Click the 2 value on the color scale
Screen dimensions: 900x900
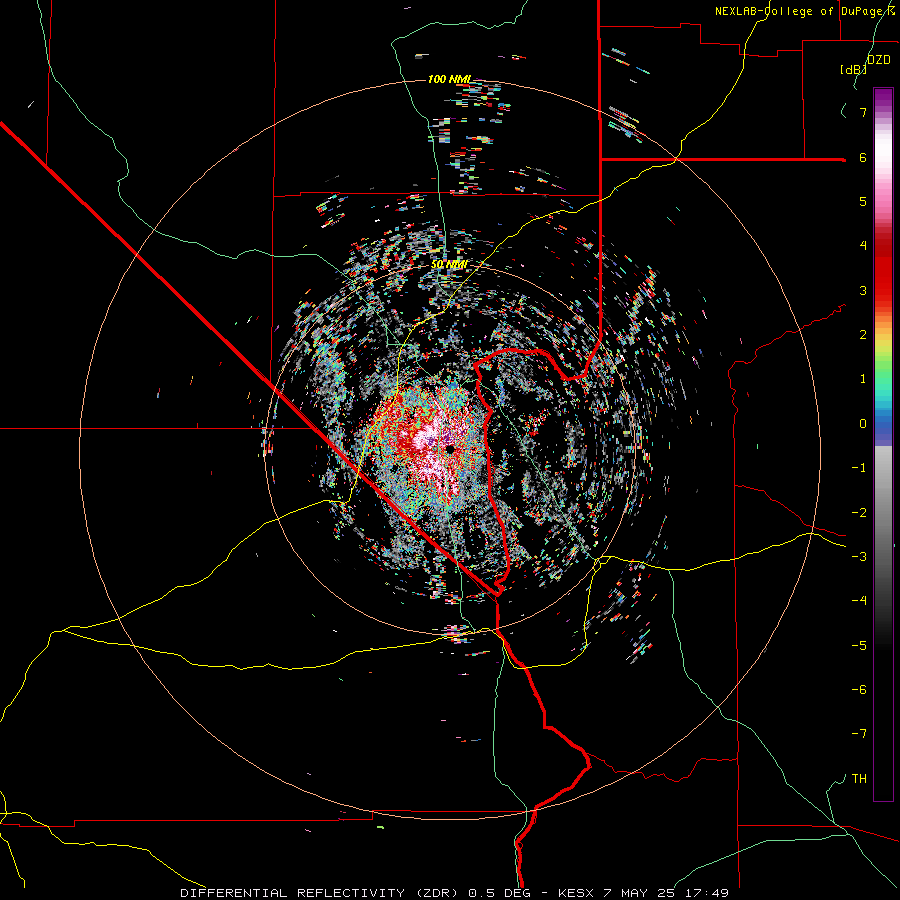tap(863, 335)
